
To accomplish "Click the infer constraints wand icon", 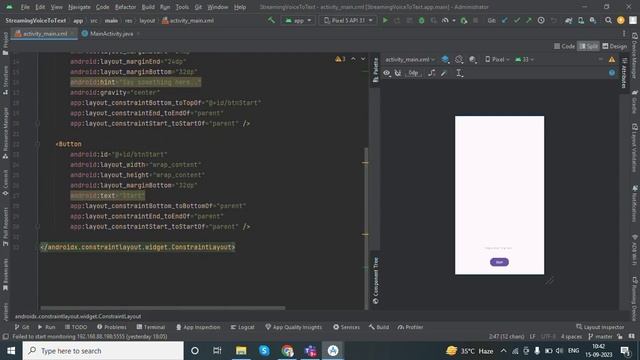I will (x=444, y=73).
